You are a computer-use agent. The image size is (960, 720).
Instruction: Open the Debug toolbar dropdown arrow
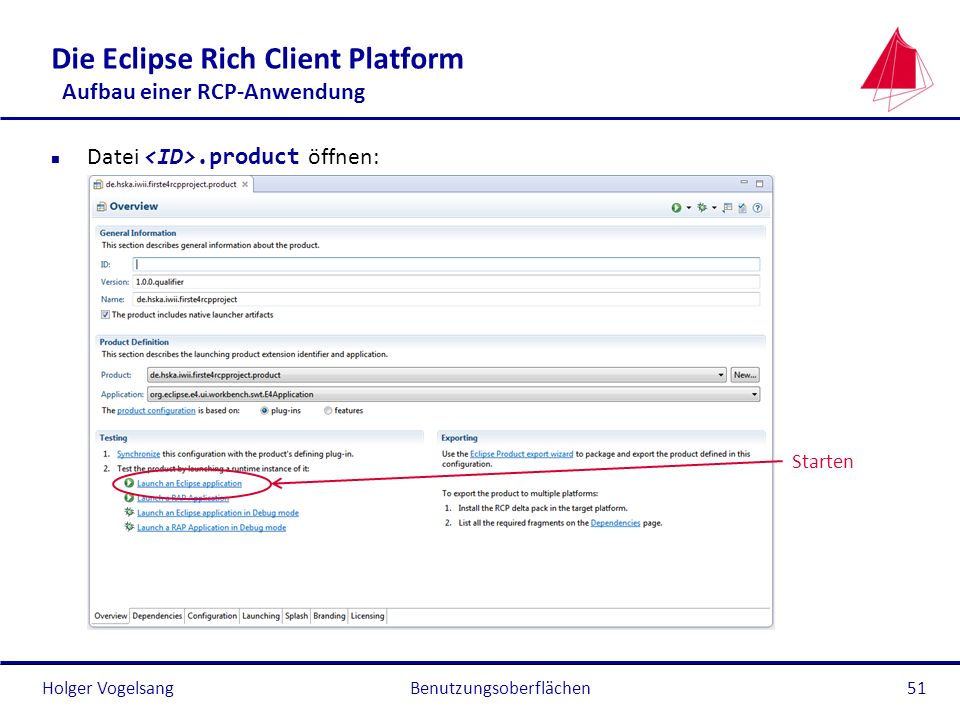[714, 208]
